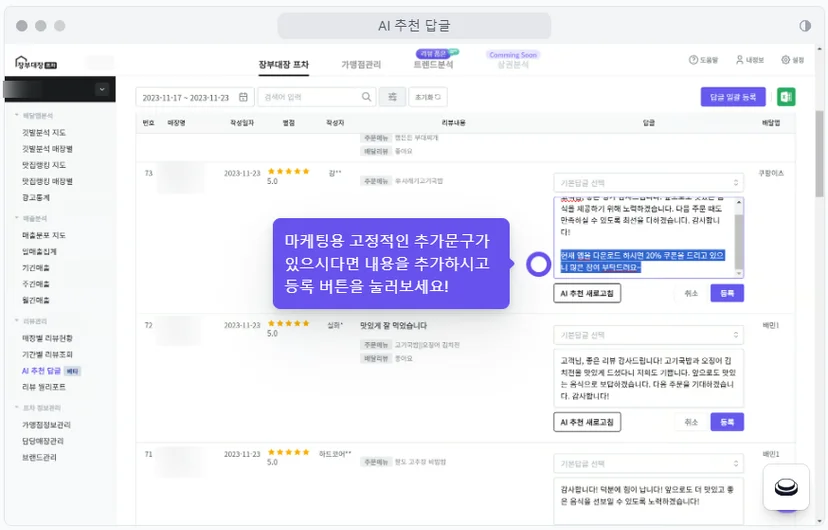Click the 작성일자 column header
The width and height of the screenshot is (828, 530).
242,122
